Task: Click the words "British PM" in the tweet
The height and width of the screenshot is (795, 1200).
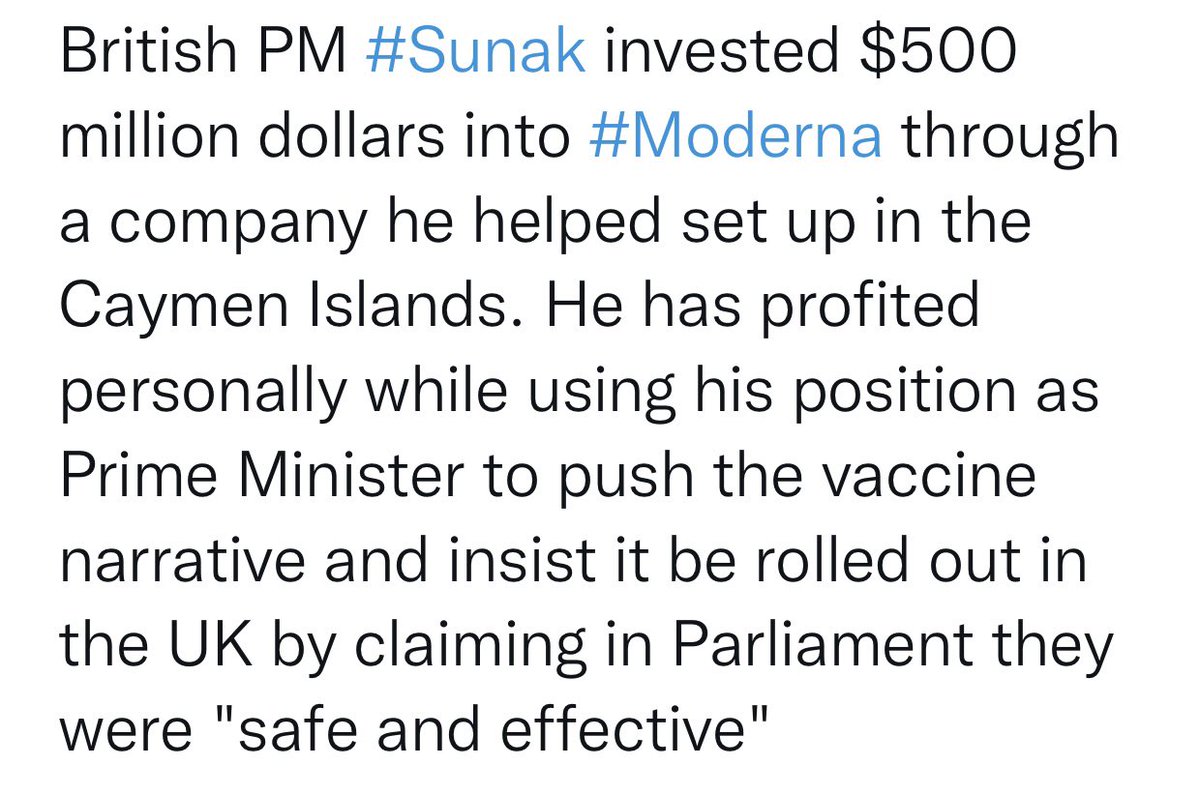Action: (203, 52)
